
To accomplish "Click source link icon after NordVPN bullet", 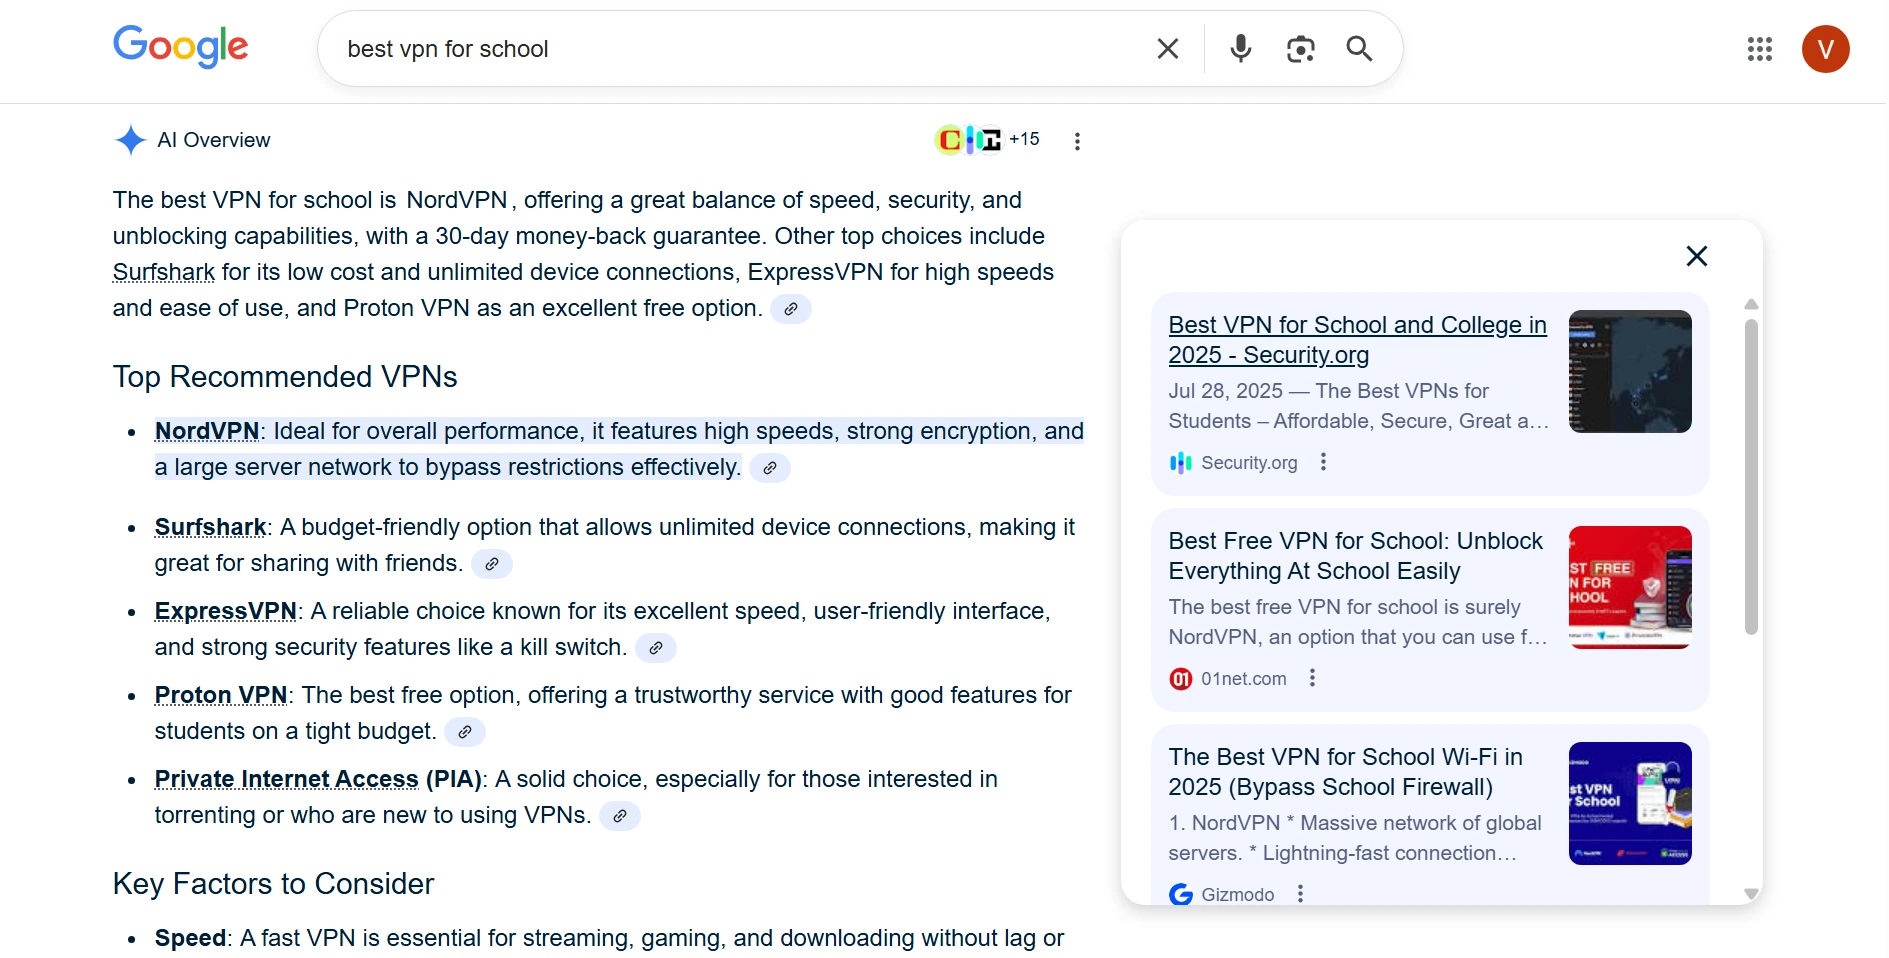I will point(769,468).
